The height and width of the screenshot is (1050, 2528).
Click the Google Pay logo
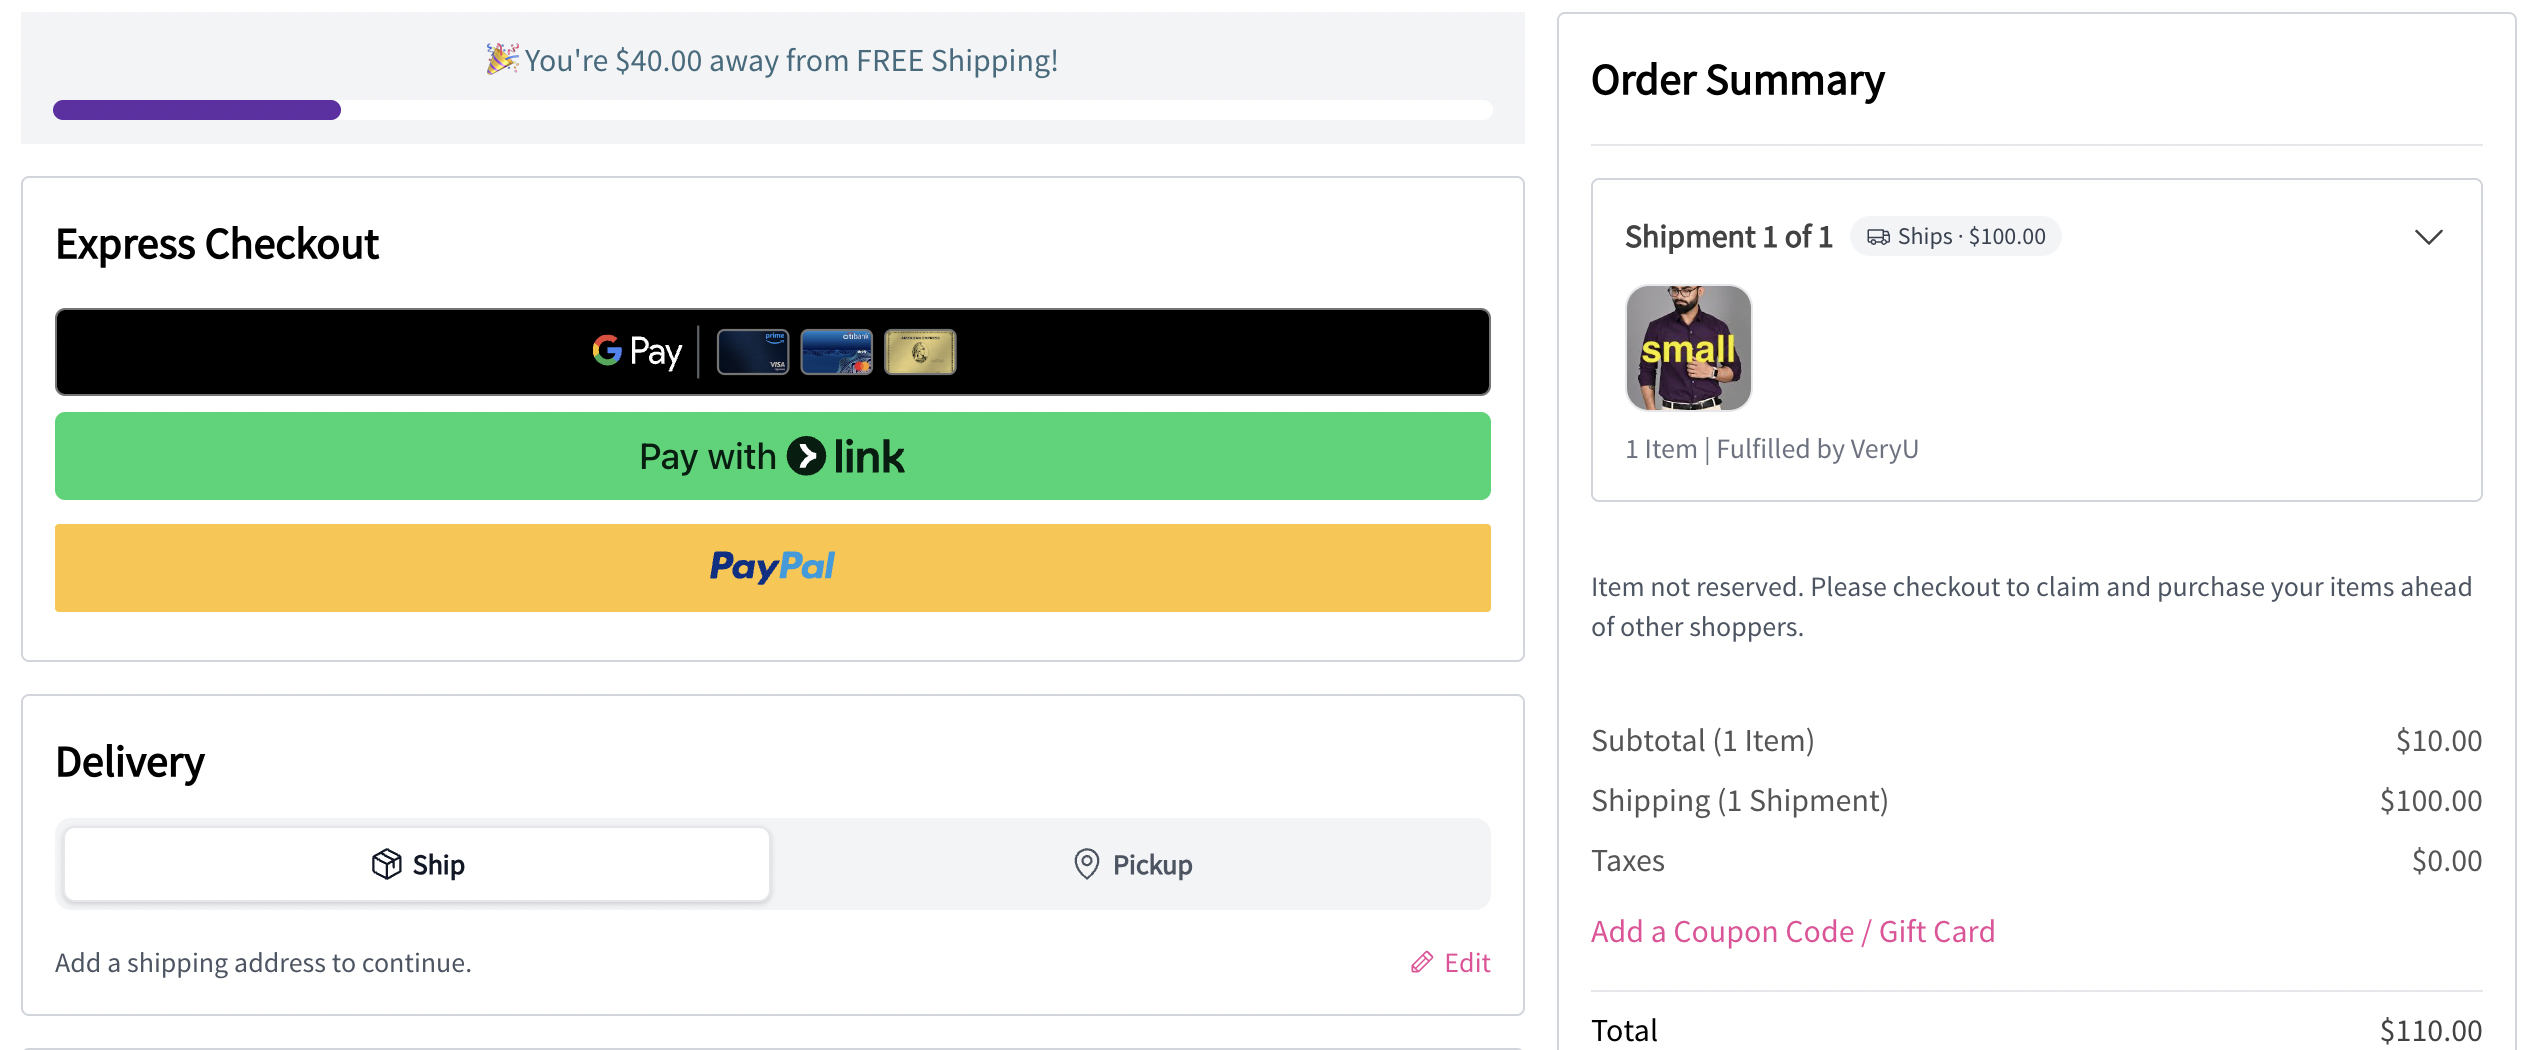tap(637, 351)
